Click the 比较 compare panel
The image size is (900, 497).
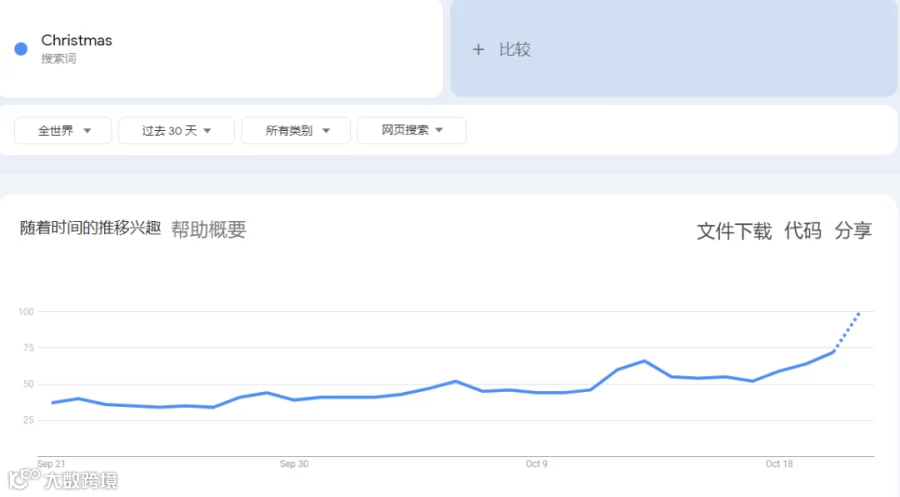(673, 49)
